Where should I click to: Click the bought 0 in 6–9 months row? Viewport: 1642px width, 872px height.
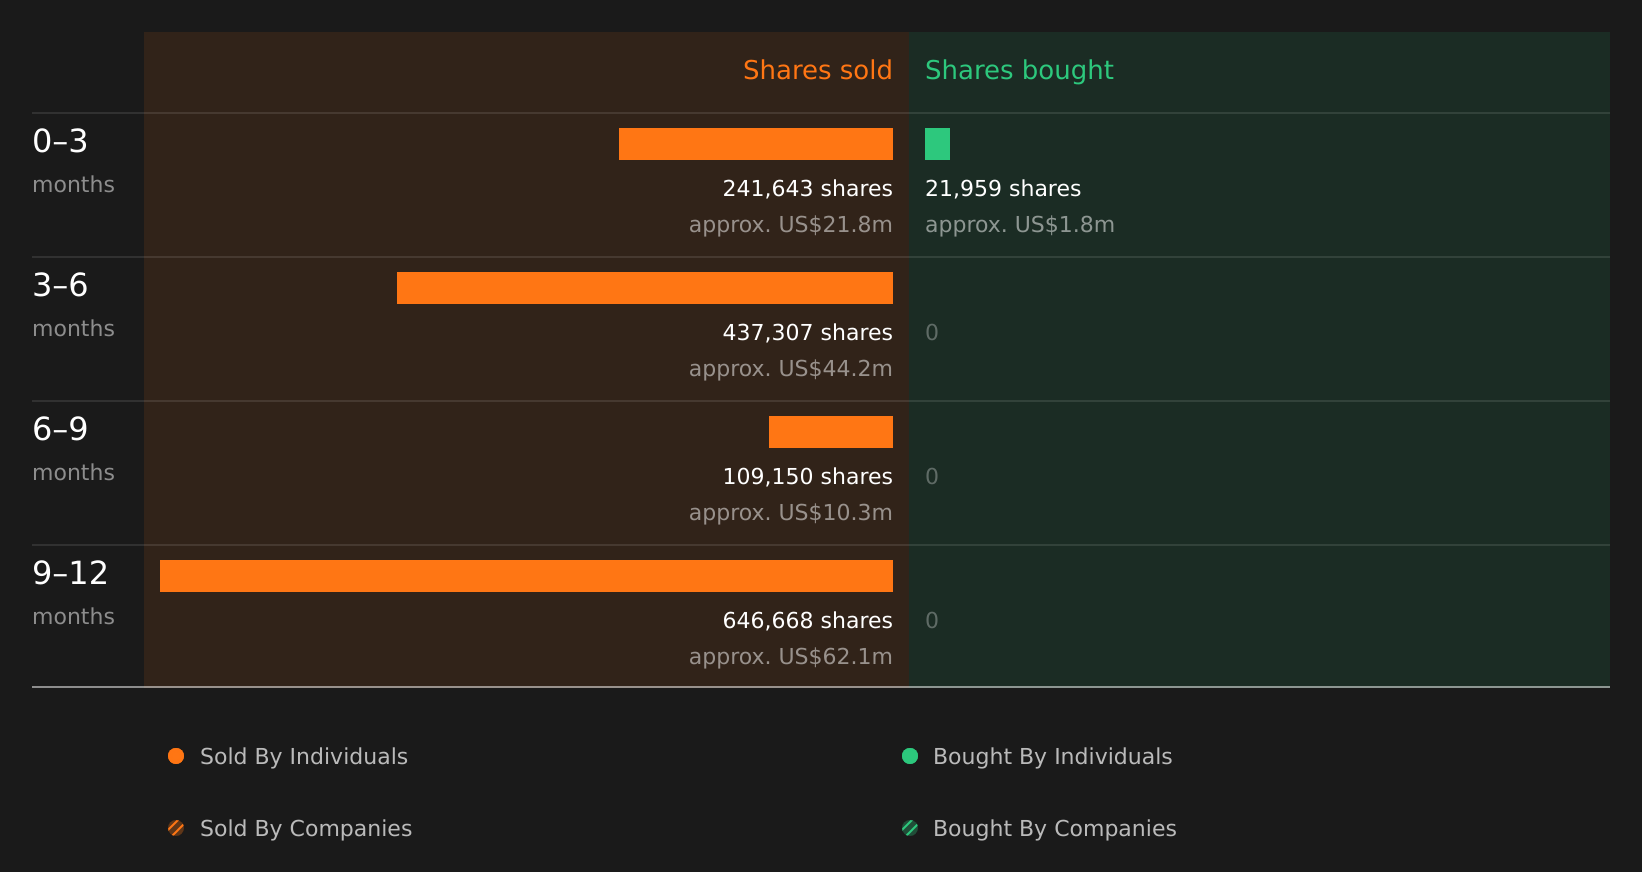pos(932,477)
